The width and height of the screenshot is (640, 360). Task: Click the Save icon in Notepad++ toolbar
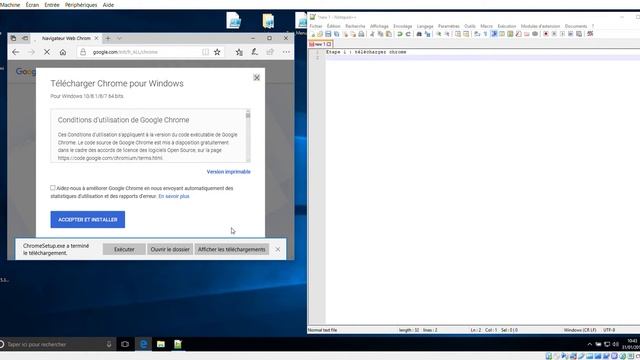tap(328, 34)
